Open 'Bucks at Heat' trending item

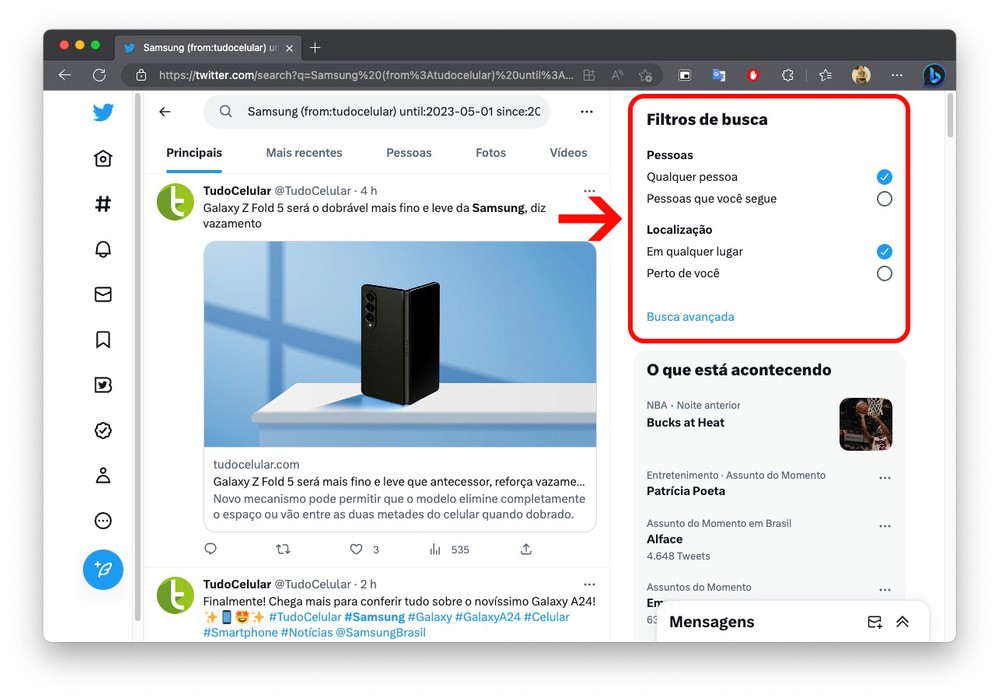[686, 423]
